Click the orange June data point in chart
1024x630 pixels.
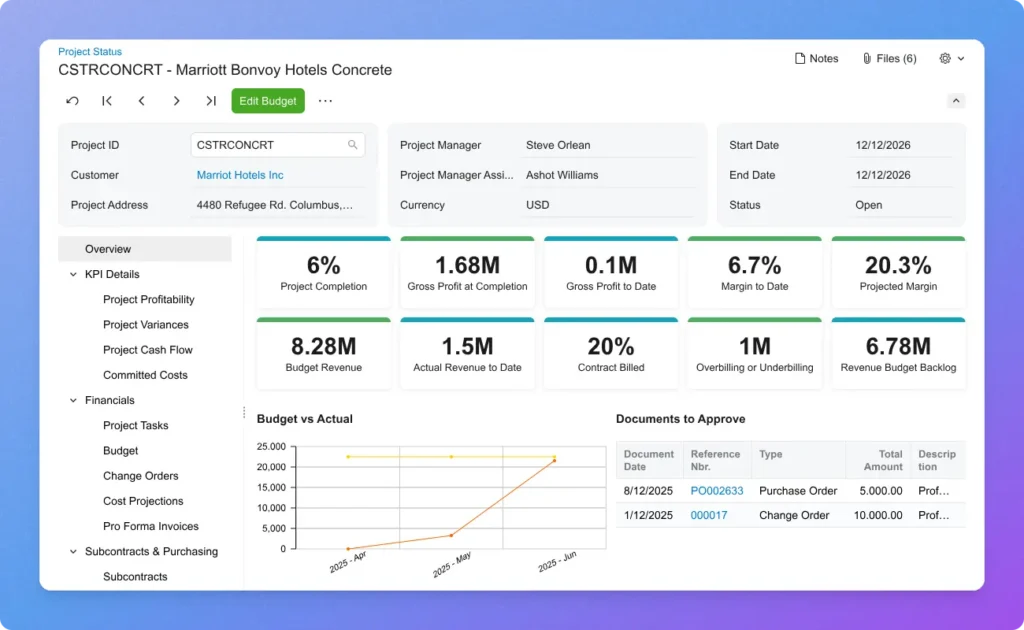[x=554, y=461]
